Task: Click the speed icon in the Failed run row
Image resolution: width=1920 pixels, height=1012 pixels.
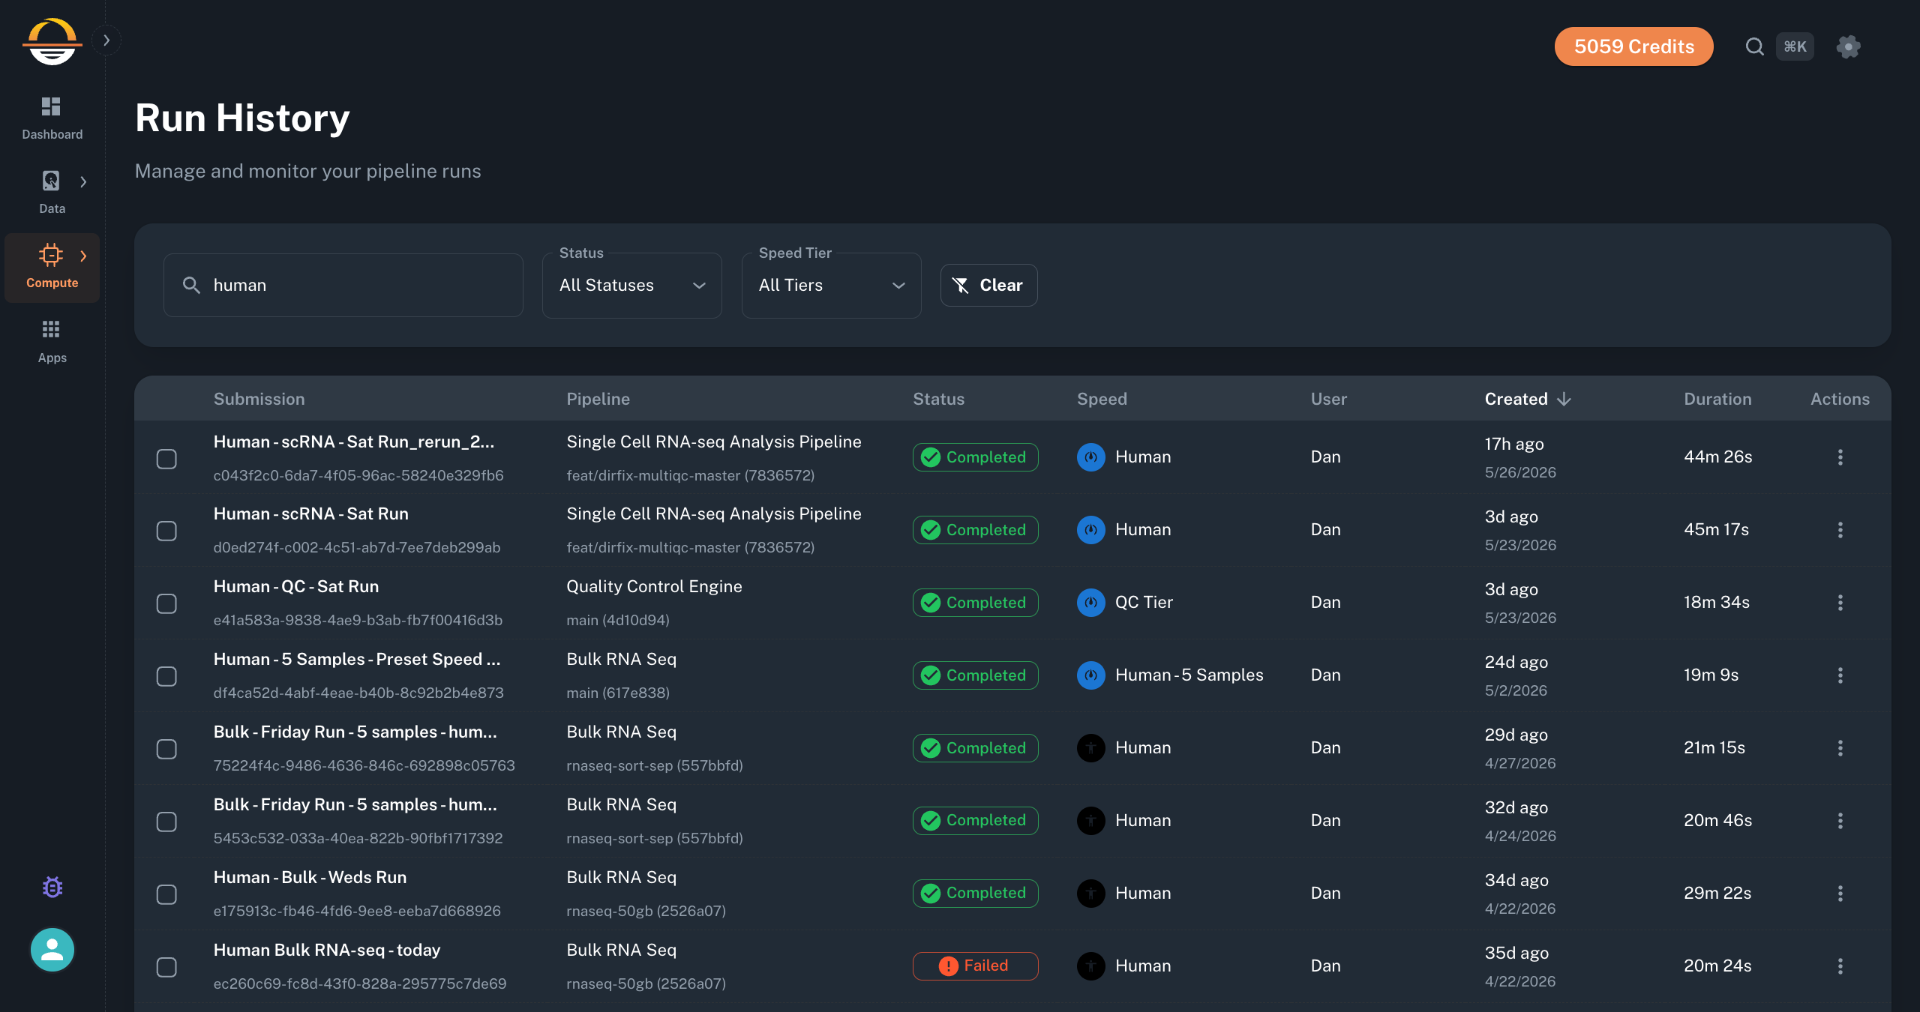Action: 1091,966
